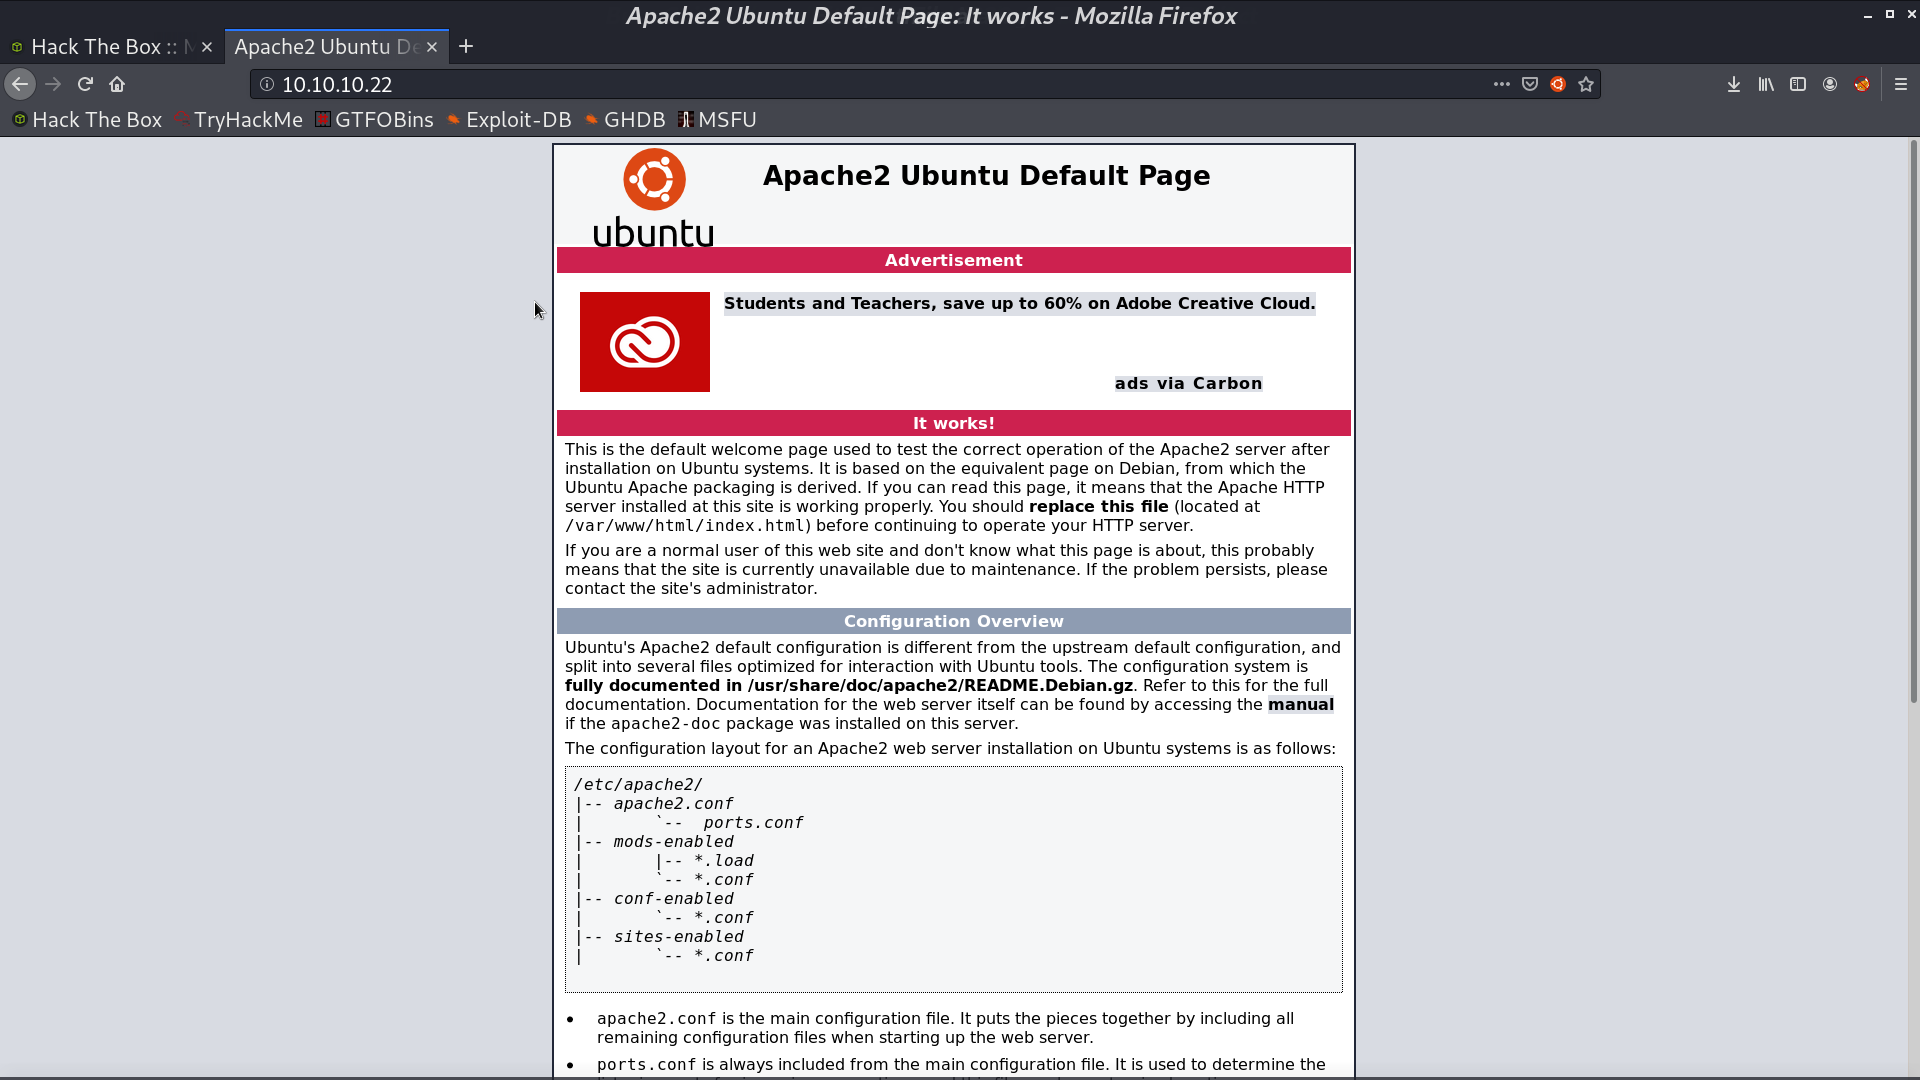Image resolution: width=1920 pixels, height=1080 pixels.
Task: Click the /var/www/html/index.html path text
Action: coord(686,526)
